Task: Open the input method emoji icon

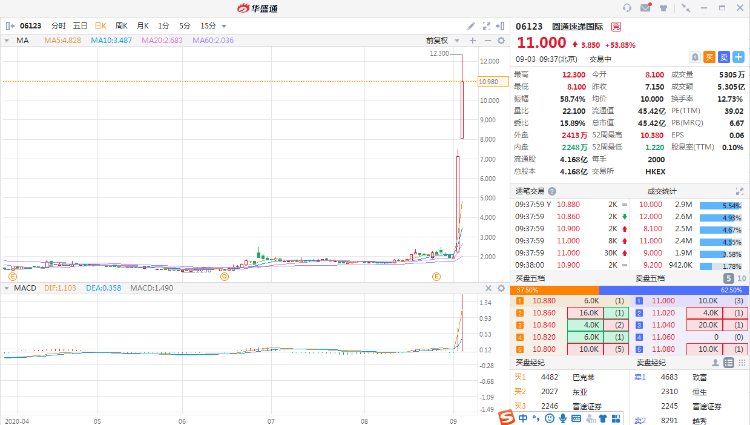Action: coord(550,418)
